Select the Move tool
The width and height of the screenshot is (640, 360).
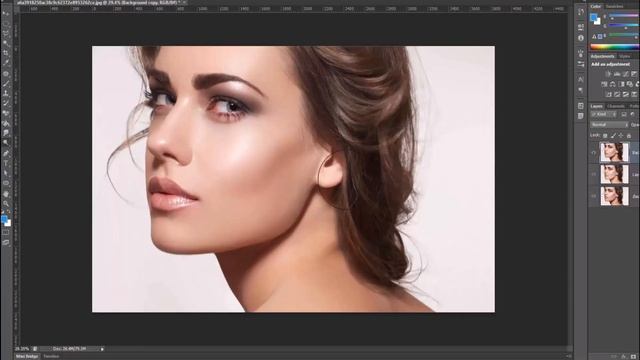pos(6,14)
